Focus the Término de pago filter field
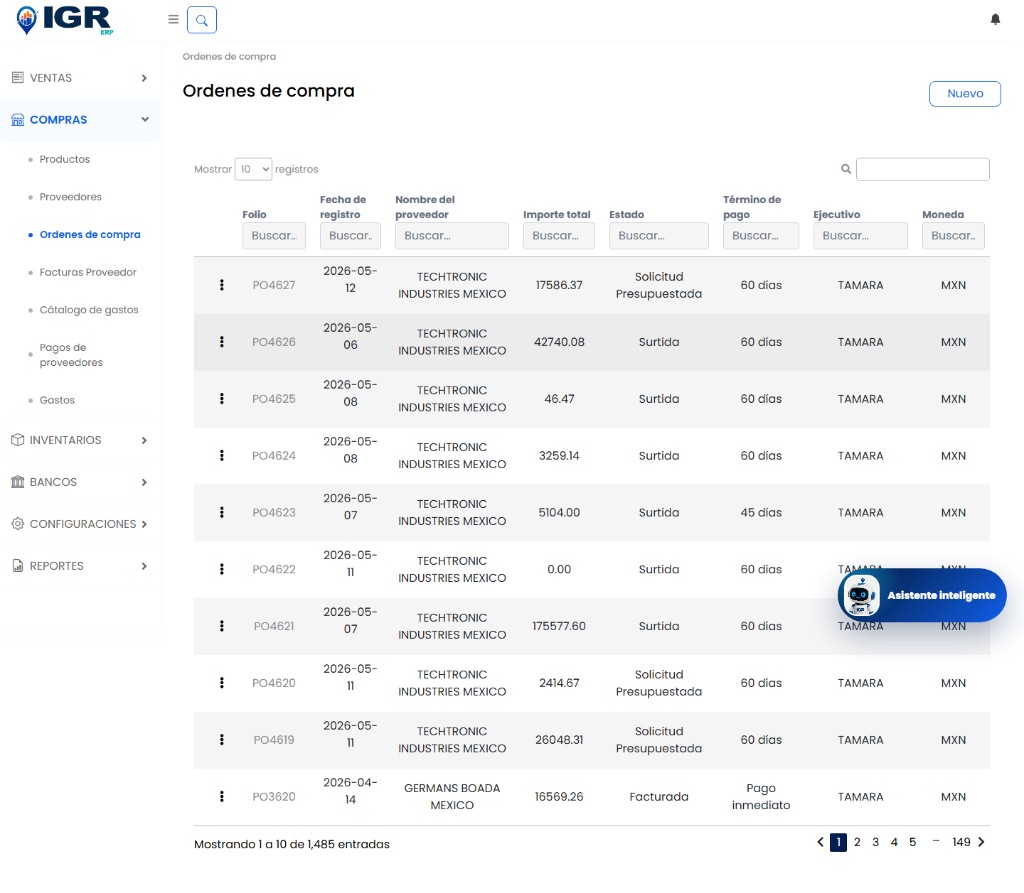 pyautogui.click(x=761, y=235)
